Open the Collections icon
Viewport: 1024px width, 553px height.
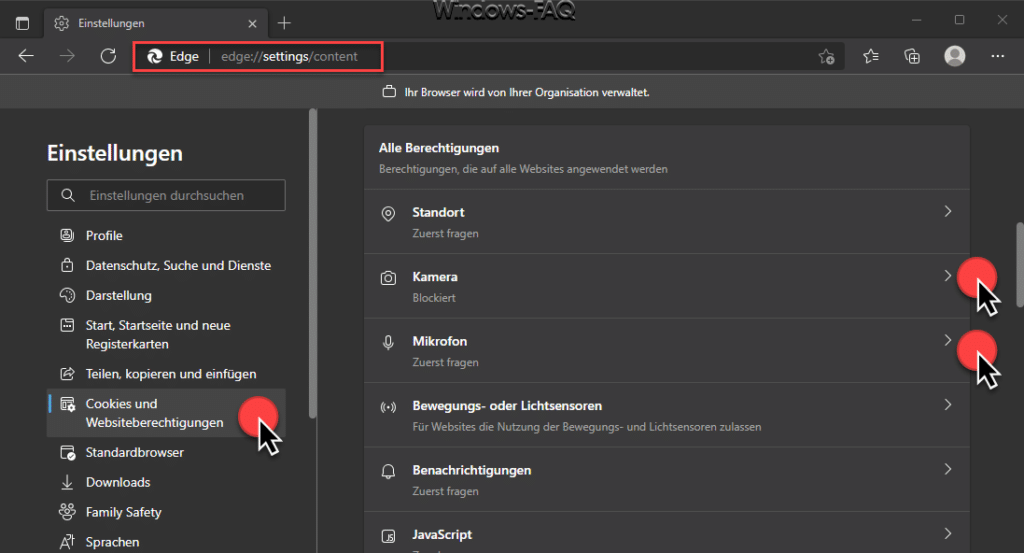[912, 57]
